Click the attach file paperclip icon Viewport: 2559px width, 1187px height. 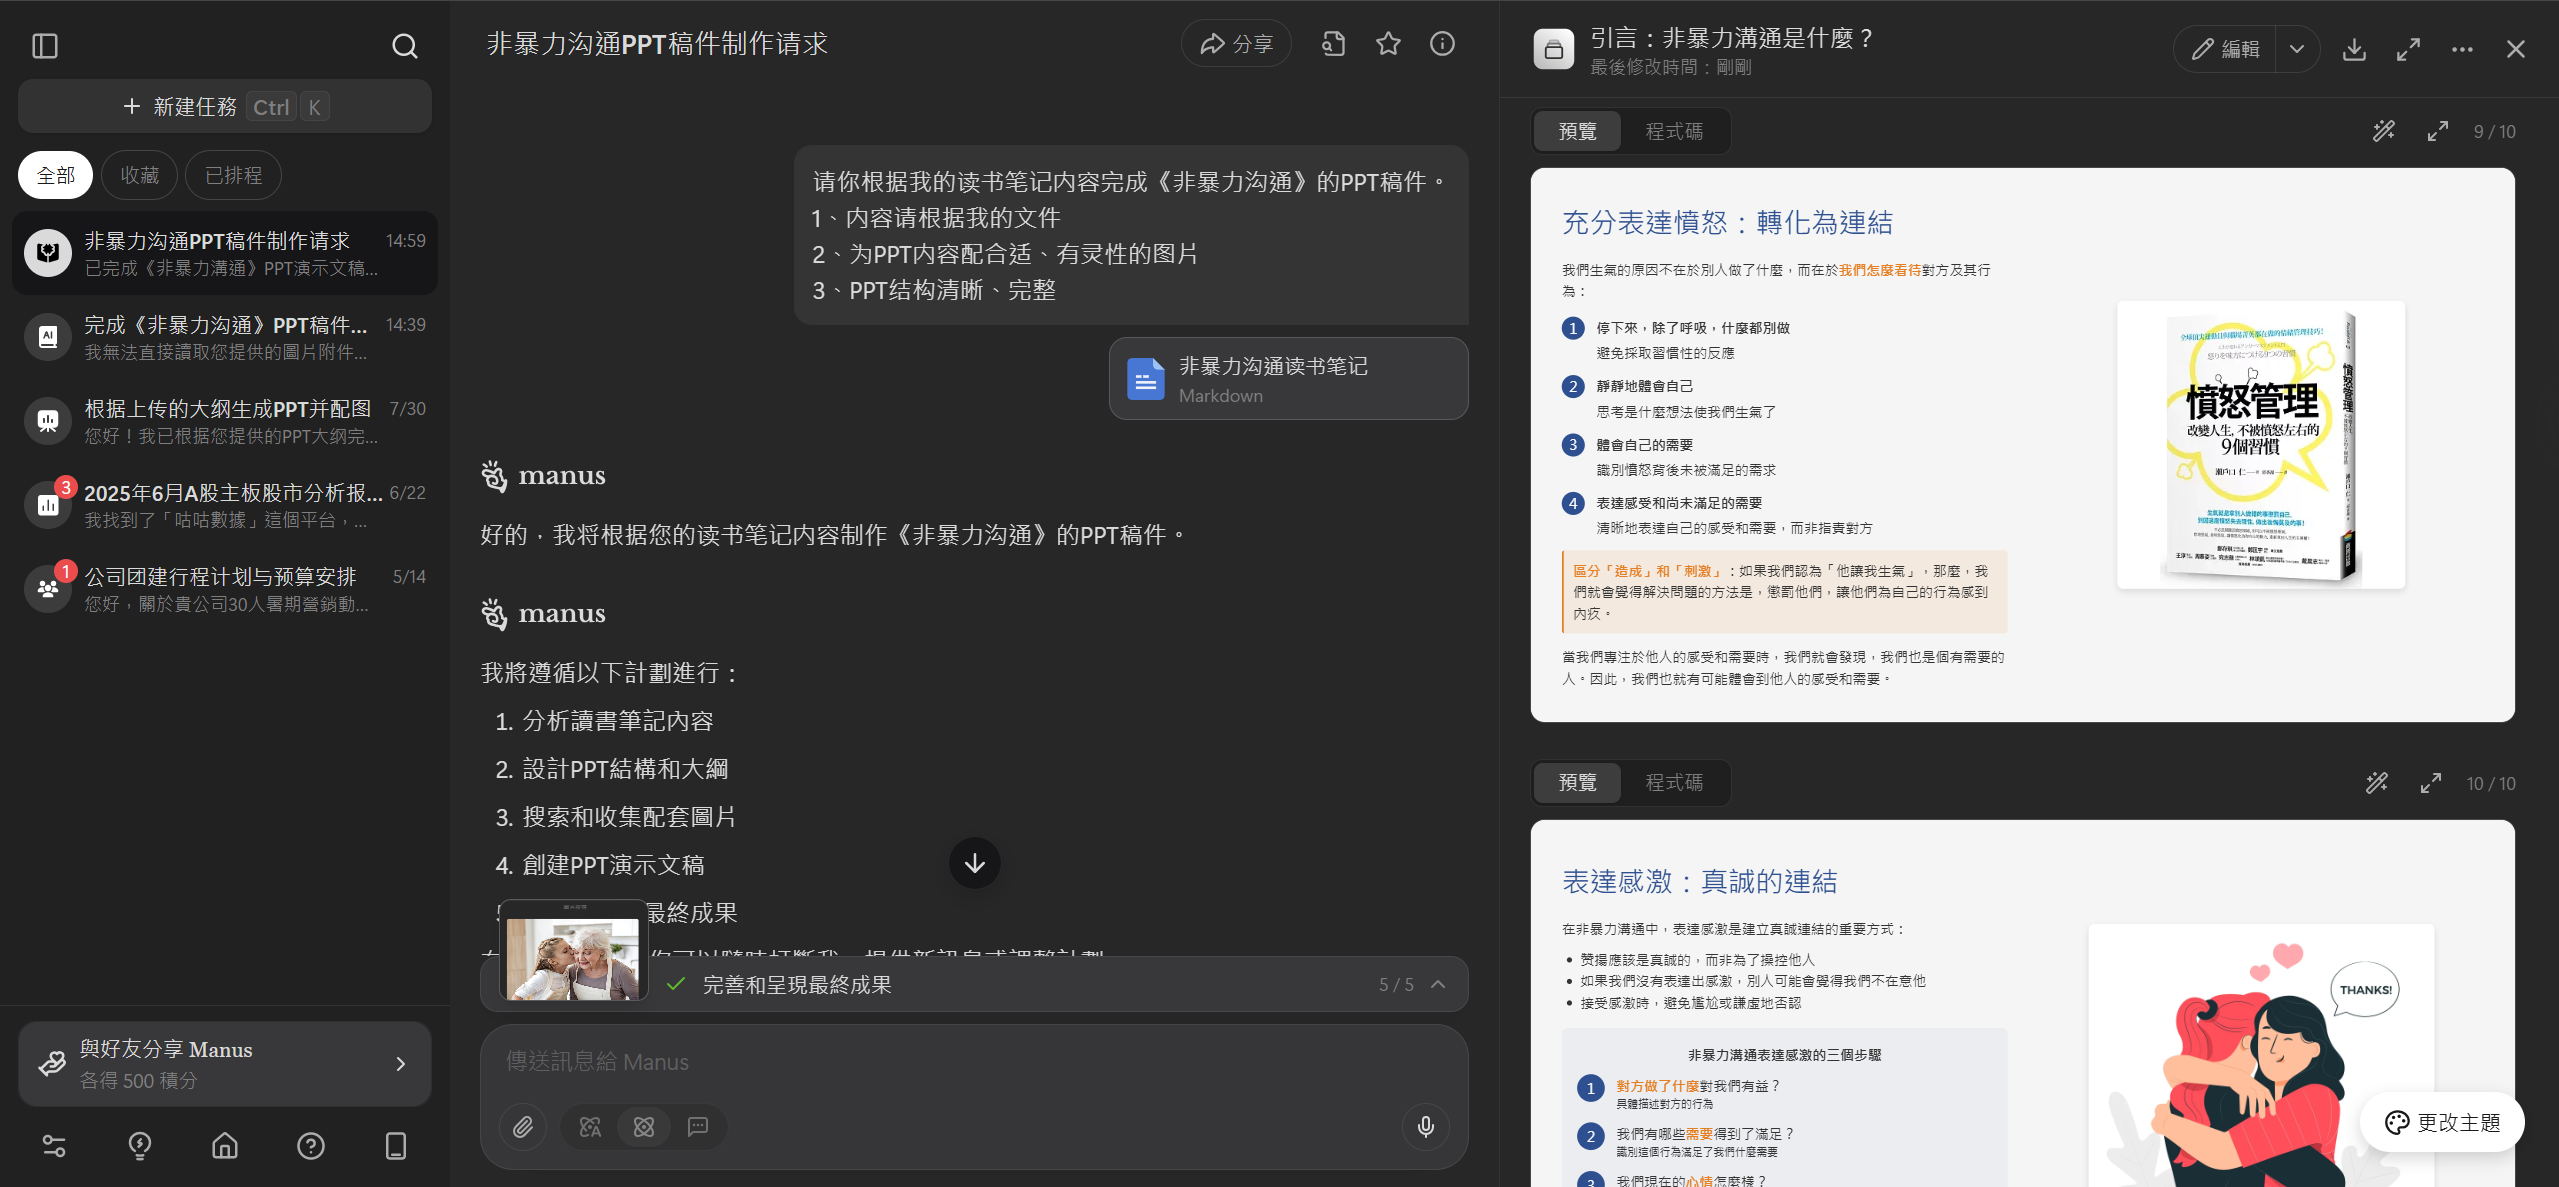[x=523, y=1127]
